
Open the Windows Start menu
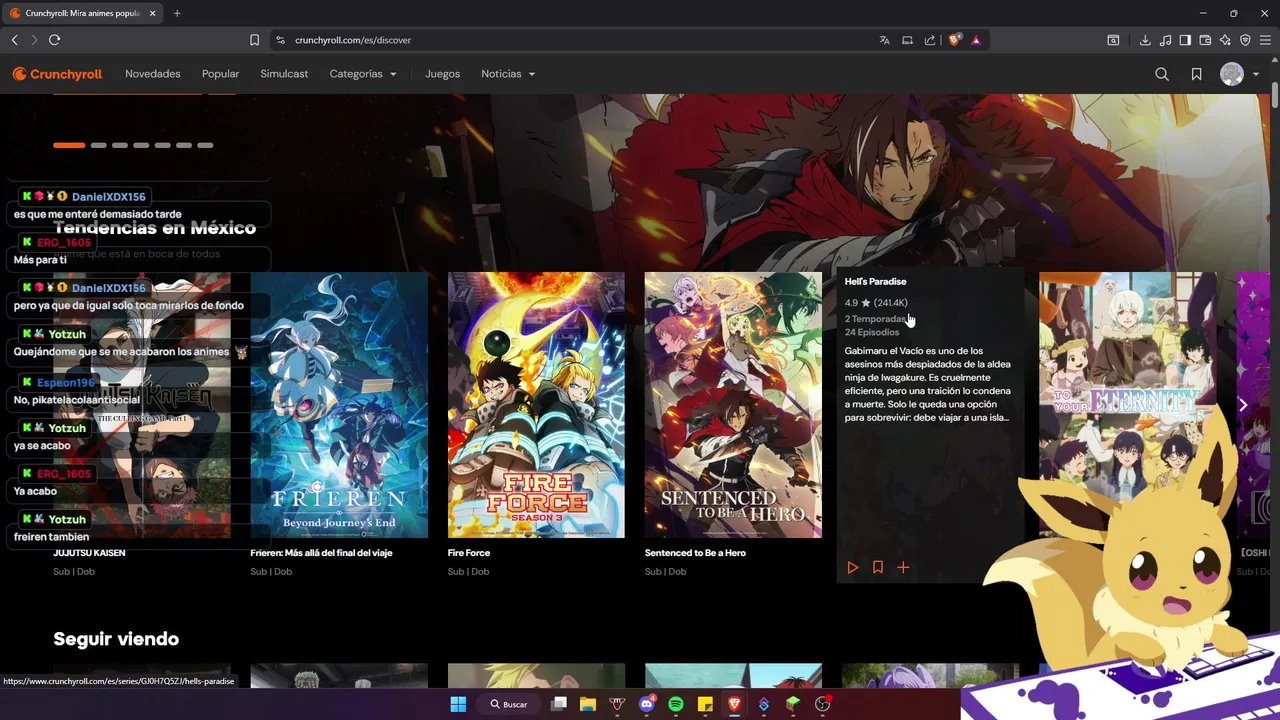click(x=458, y=704)
